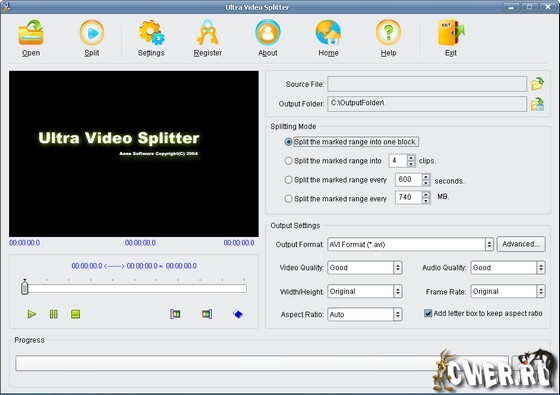560x395 pixels.
Task: Open the About toolbar item
Action: pos(268,38)
